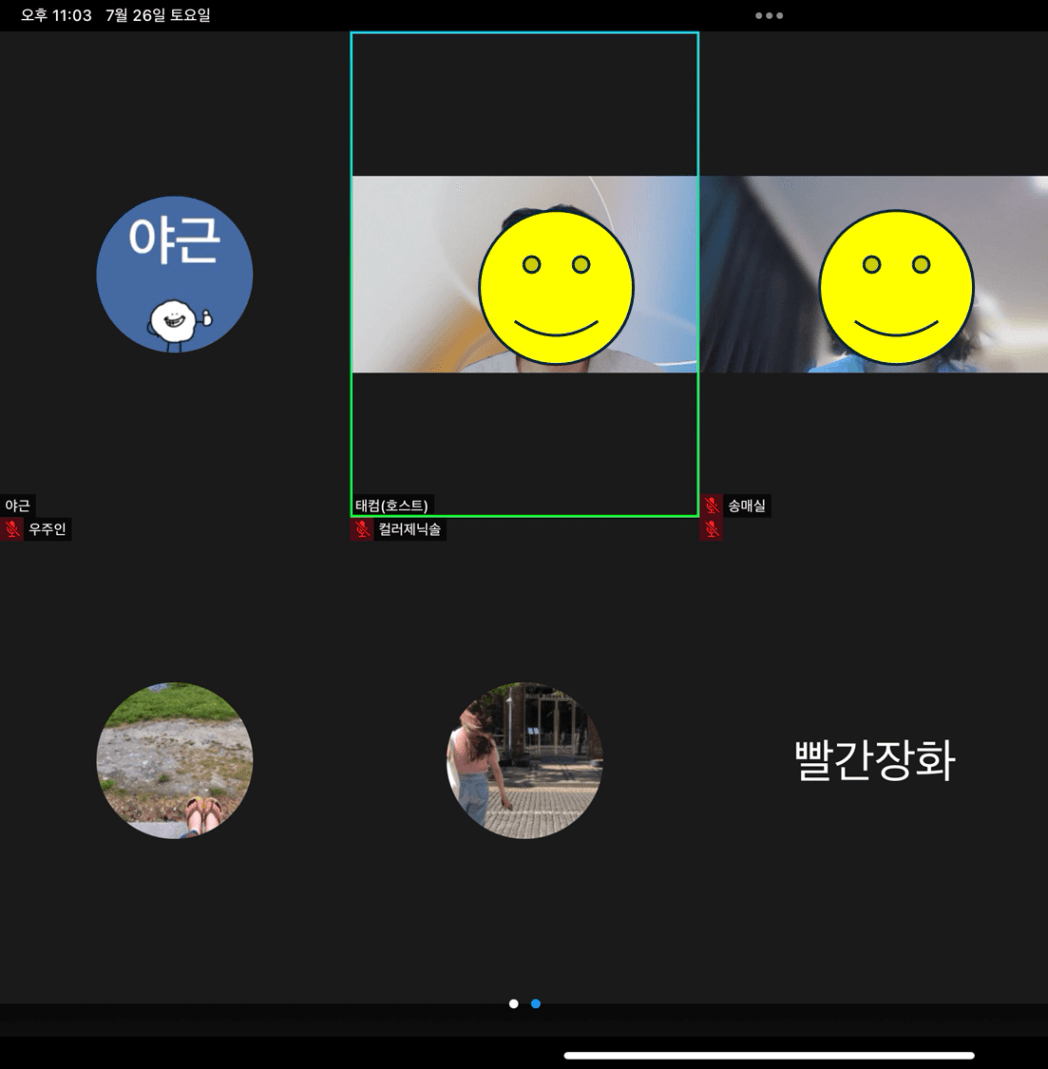Open the three-dot multitasking menu at top
Screen dimensions: 1048x1069
769,16
